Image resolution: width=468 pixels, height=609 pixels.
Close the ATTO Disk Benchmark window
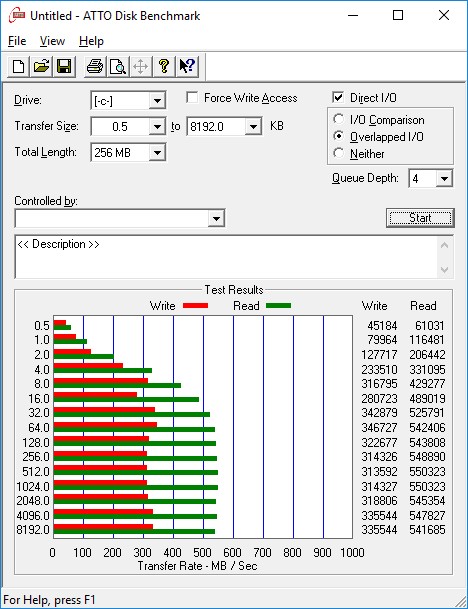(444, 16)
